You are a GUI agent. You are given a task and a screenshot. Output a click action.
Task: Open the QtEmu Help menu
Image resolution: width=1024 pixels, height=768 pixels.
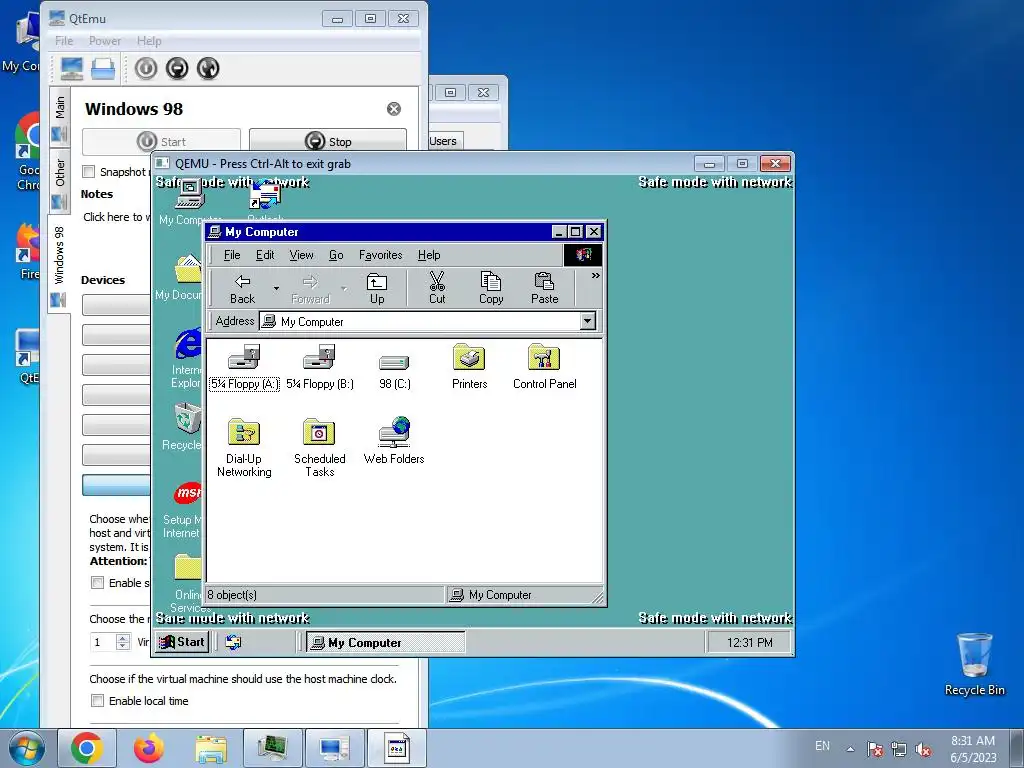point(149,40)
